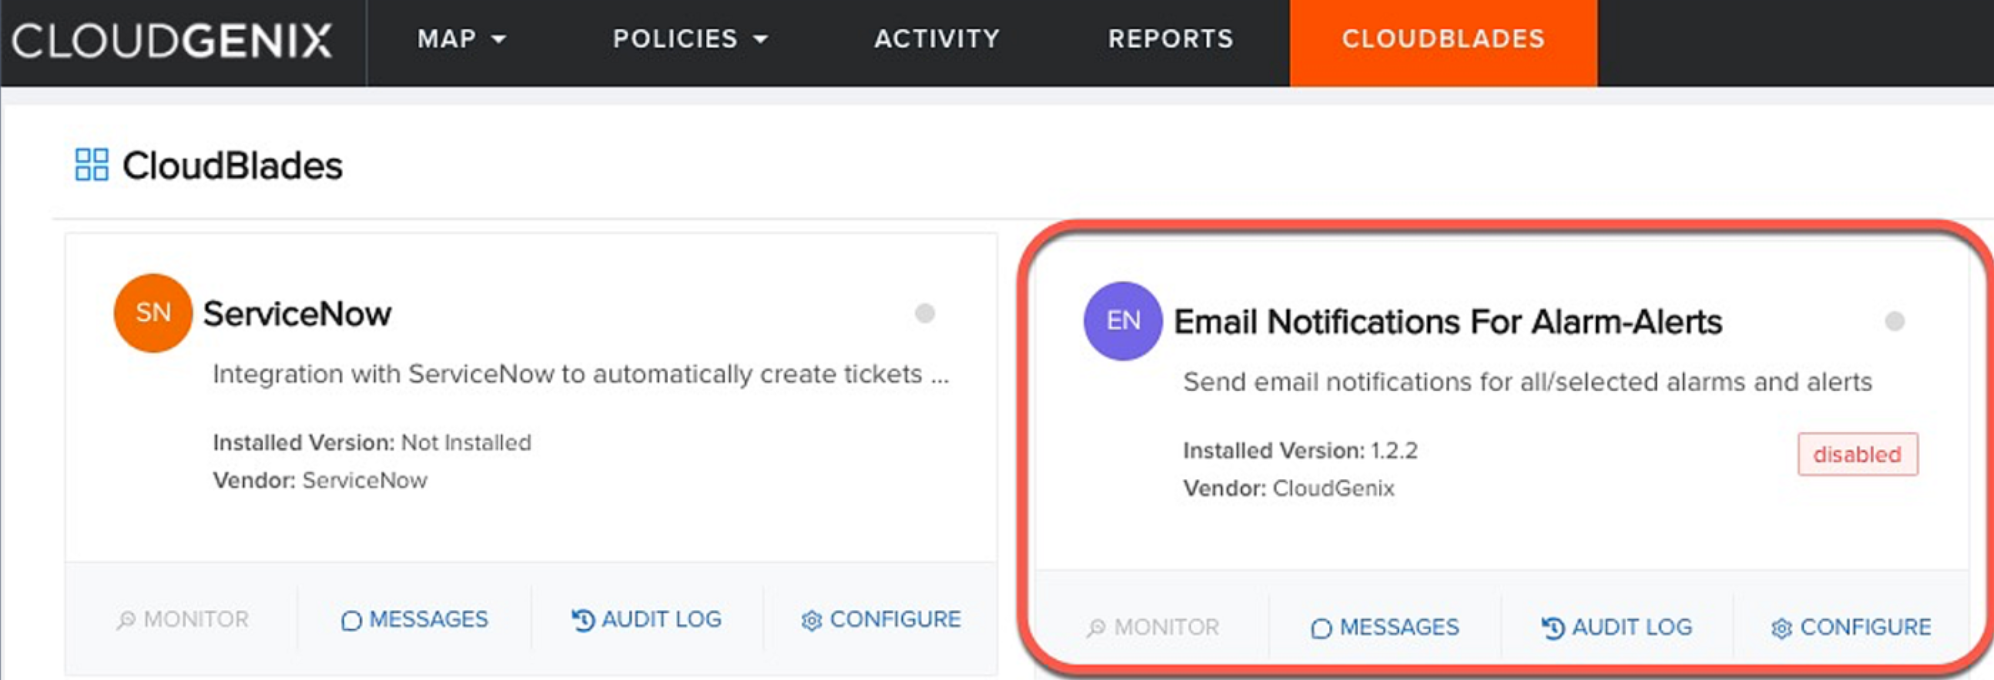Click the Email Notifications Monitor button
Screen dimensions: 1994x680
coord(1153,628)
